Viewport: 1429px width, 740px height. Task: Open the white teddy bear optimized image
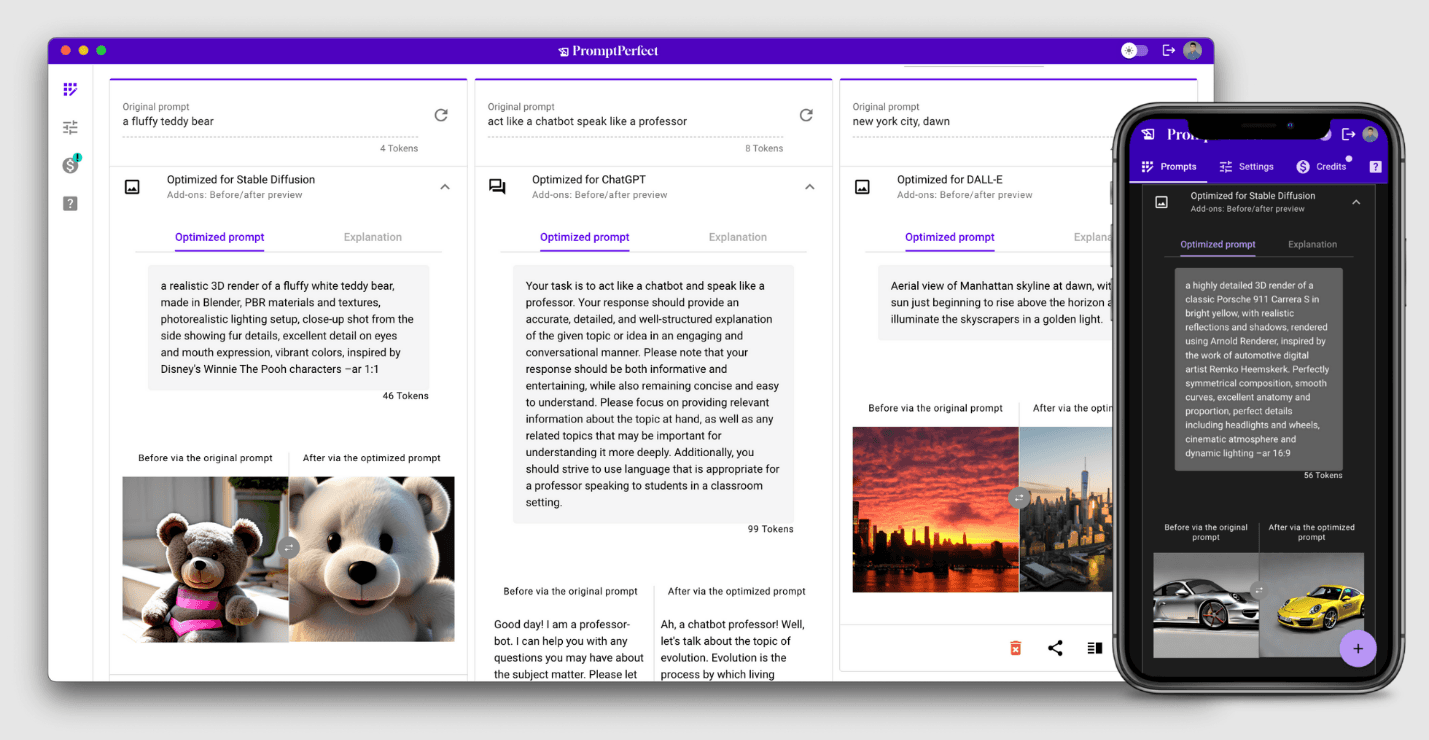pos(372,559)
